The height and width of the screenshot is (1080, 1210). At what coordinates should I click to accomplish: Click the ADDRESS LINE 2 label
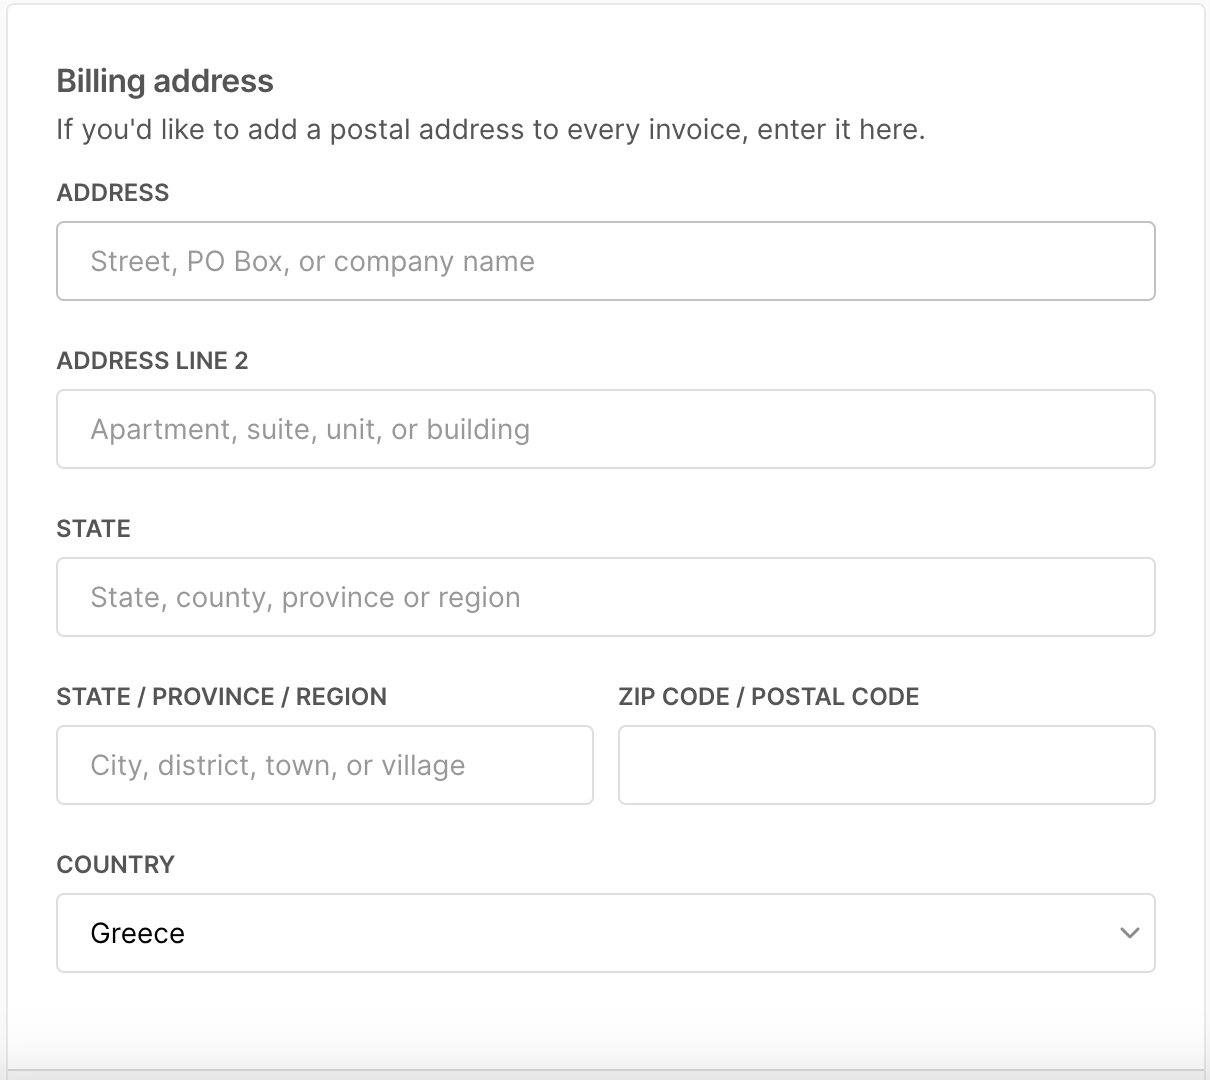click(152, 361)
